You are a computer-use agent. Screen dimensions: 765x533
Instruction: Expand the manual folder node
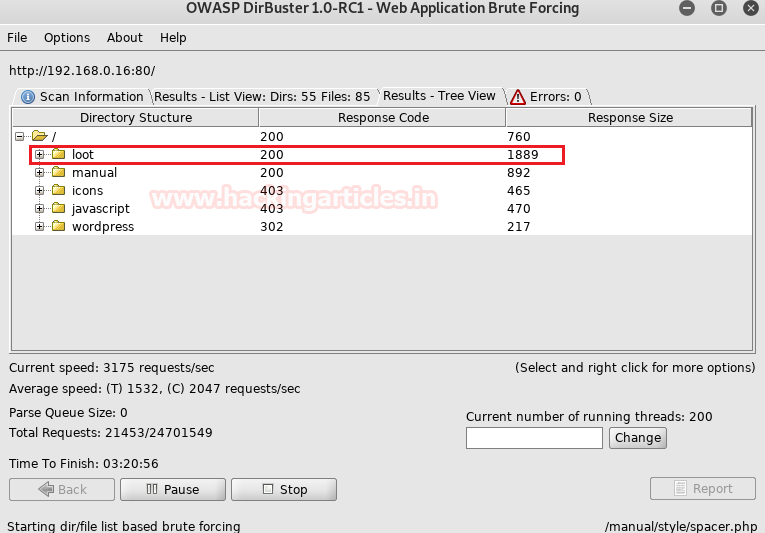pyautogui.click(x=40, y=173)
